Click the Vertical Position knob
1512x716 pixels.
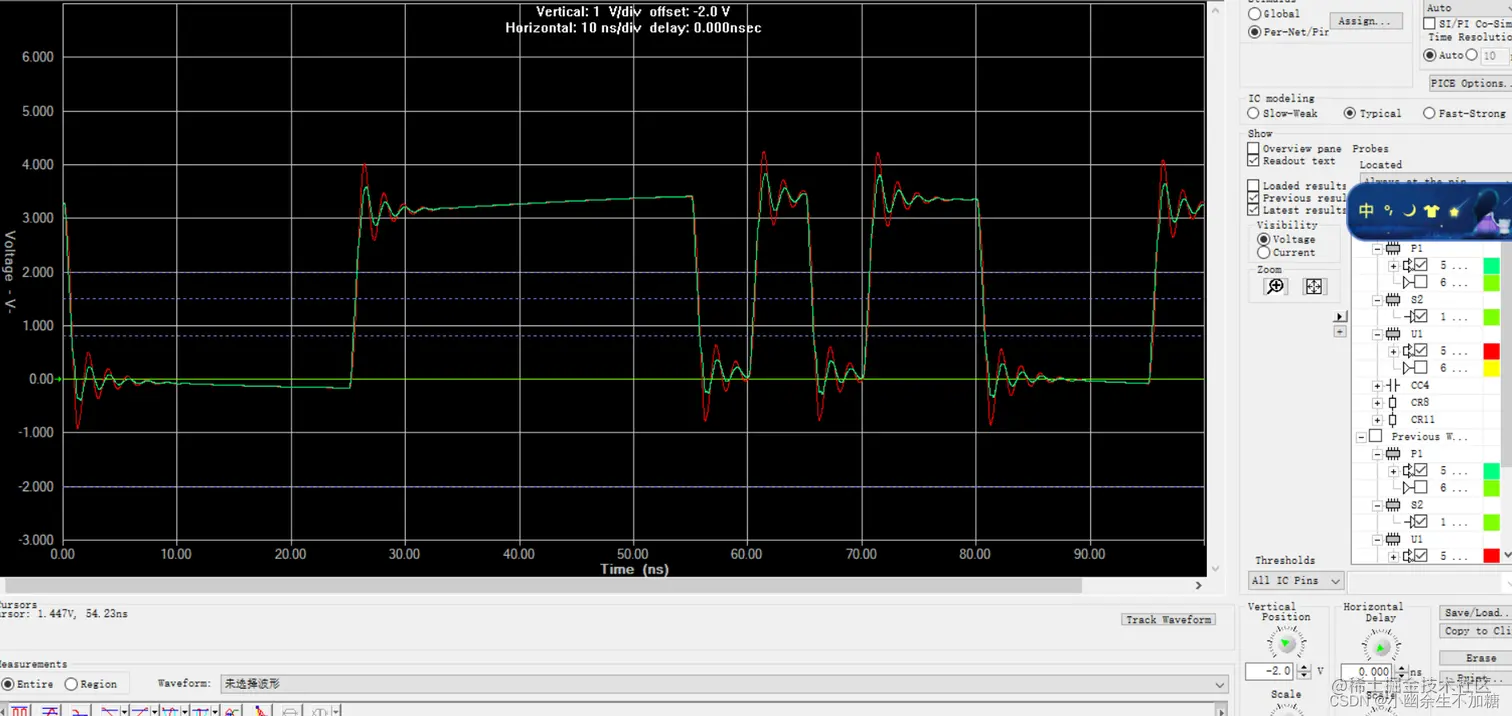click(x=1286, y=643)
